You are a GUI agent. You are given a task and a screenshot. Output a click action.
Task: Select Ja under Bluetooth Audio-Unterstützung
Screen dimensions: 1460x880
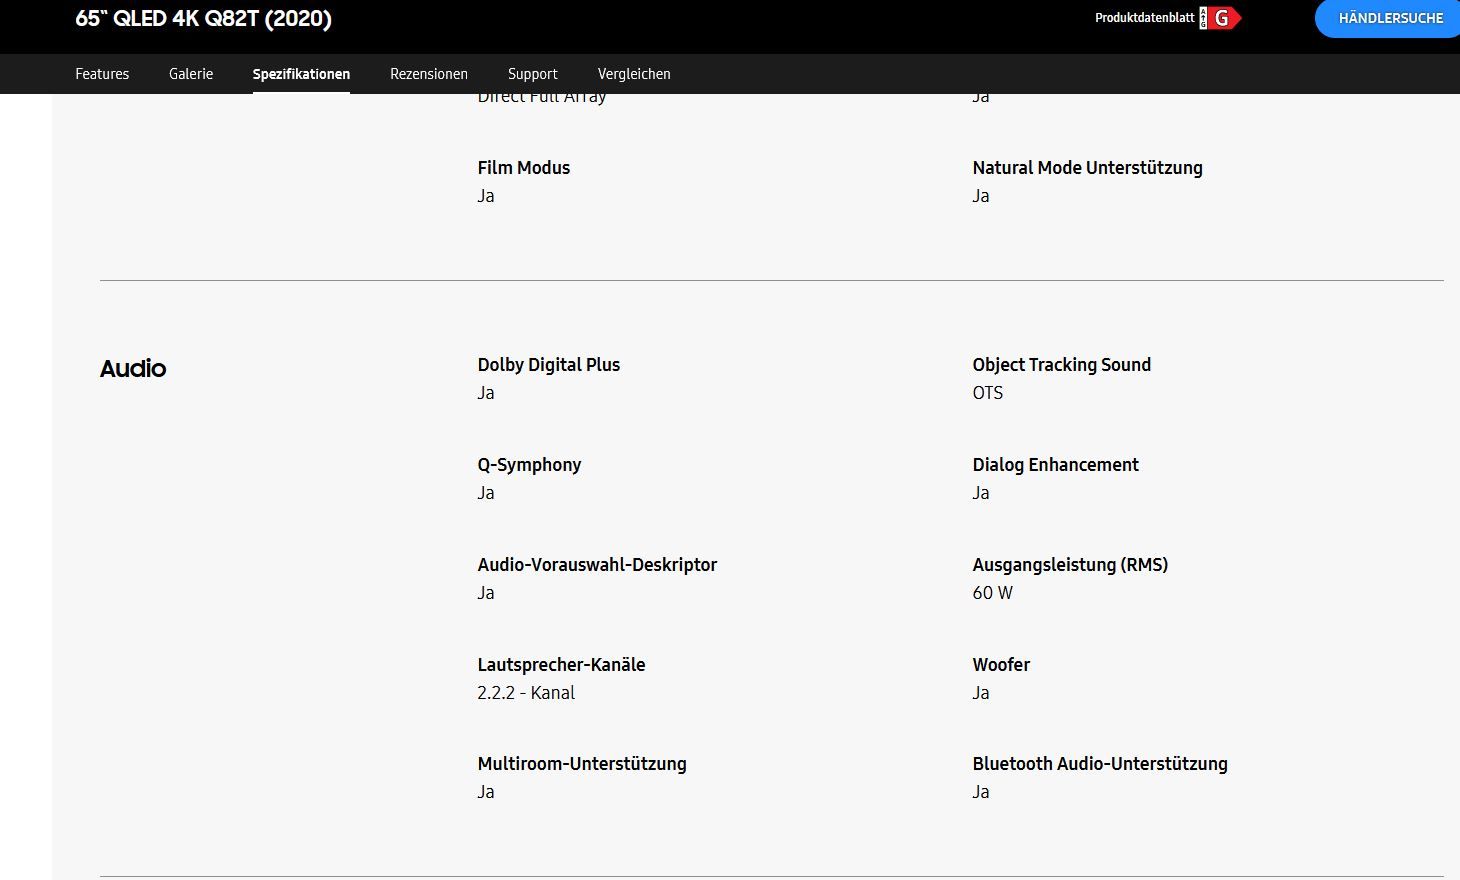coord(981,792)
